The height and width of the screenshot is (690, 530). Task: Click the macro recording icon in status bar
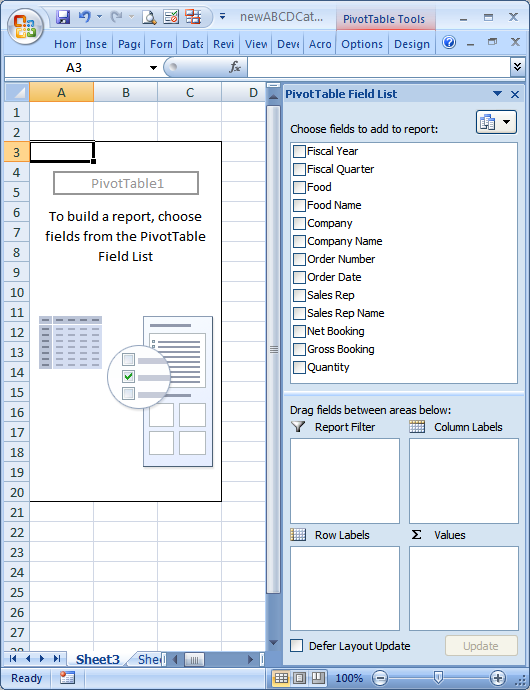67,678
